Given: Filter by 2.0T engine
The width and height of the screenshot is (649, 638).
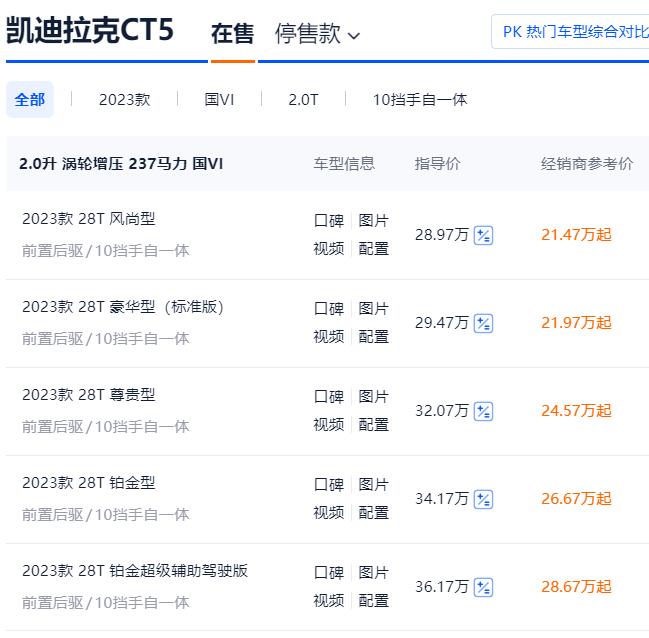Looking at the screenshot, I should click(303, 100).
